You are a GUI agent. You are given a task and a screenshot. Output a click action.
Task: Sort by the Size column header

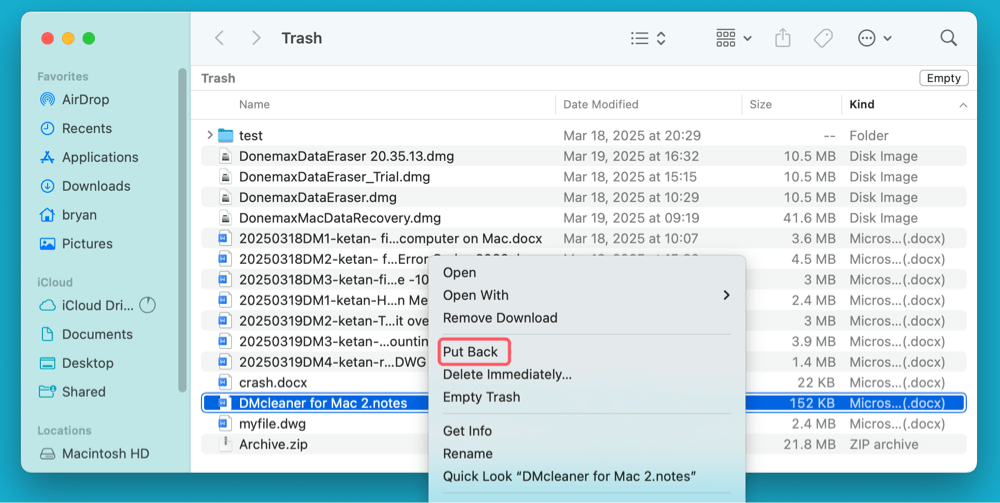760,104
